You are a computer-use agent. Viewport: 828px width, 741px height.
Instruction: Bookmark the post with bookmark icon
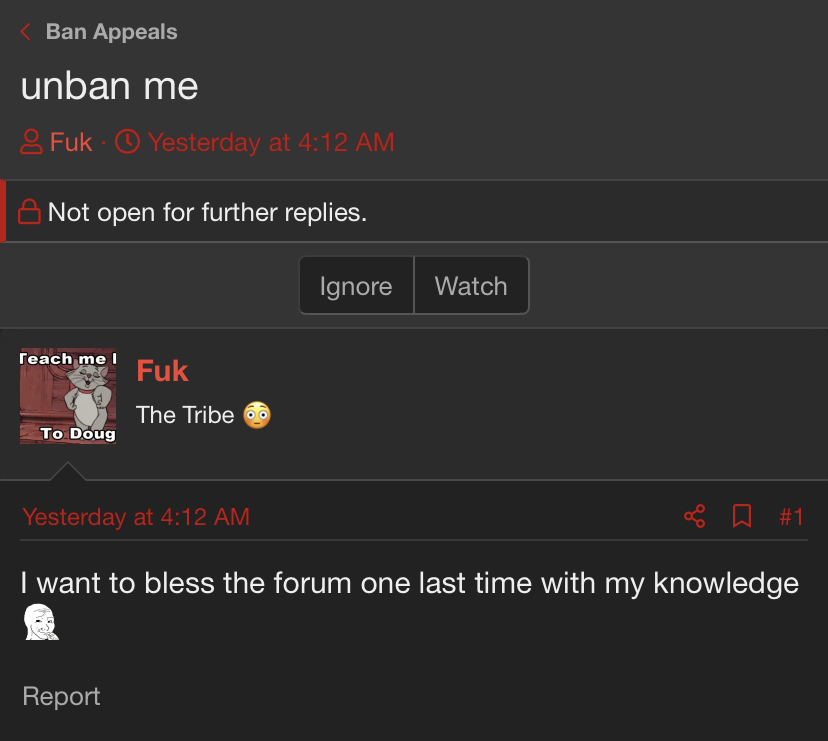[742, 516]
